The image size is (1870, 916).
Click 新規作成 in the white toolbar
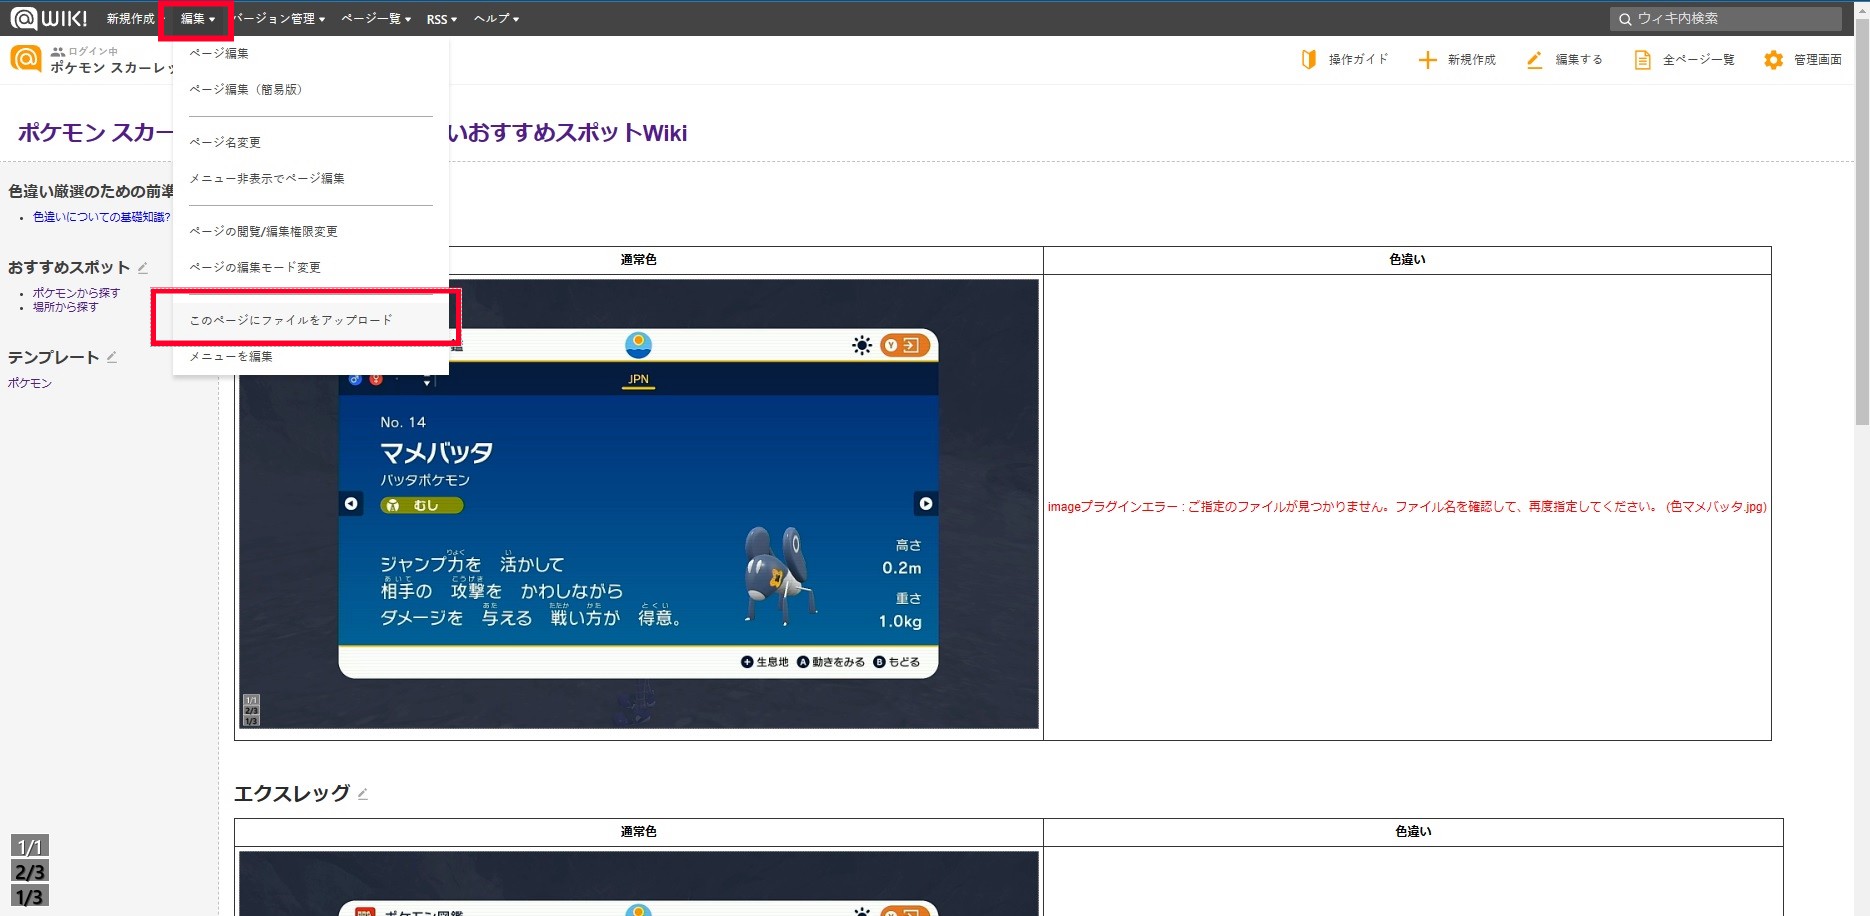point(1472,60)
